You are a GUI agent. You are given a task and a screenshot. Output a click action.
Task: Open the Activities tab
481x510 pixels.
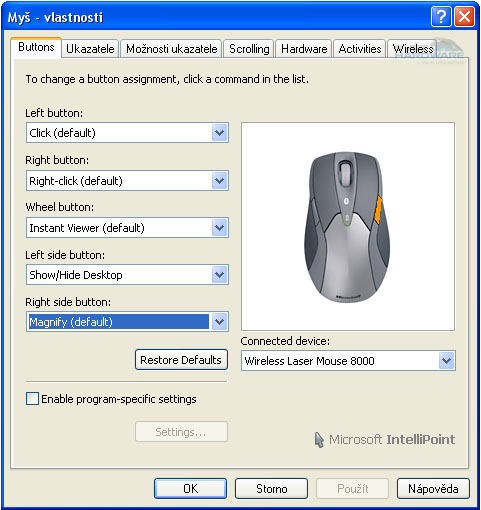(360, 49)
